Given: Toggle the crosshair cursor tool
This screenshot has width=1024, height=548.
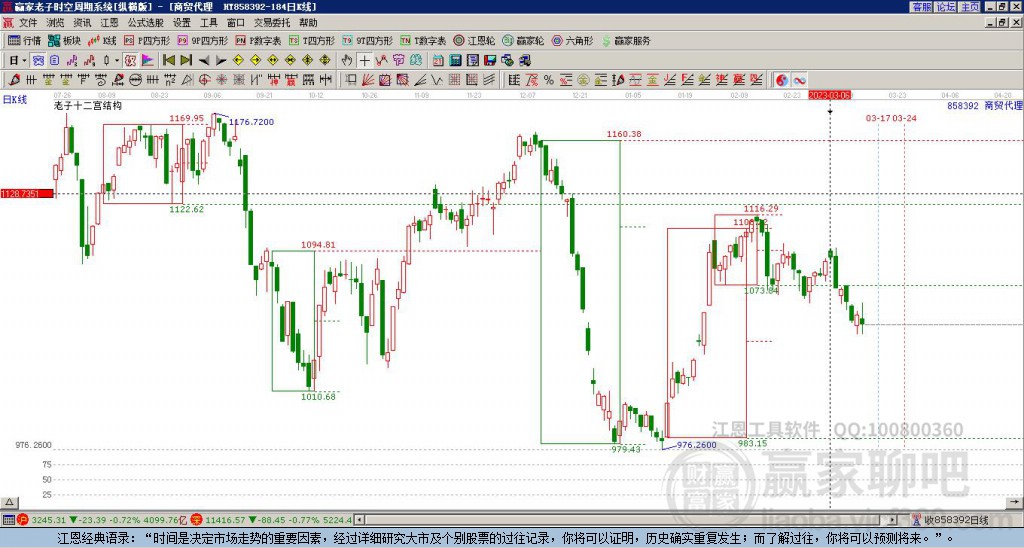Looking at the screenshot, I should [365, 60].
